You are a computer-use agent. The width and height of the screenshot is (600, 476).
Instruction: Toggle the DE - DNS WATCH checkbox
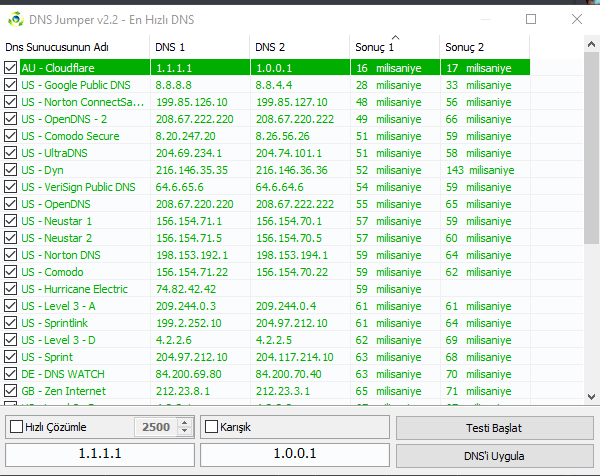pyautogui.click(x=10, y=373)
